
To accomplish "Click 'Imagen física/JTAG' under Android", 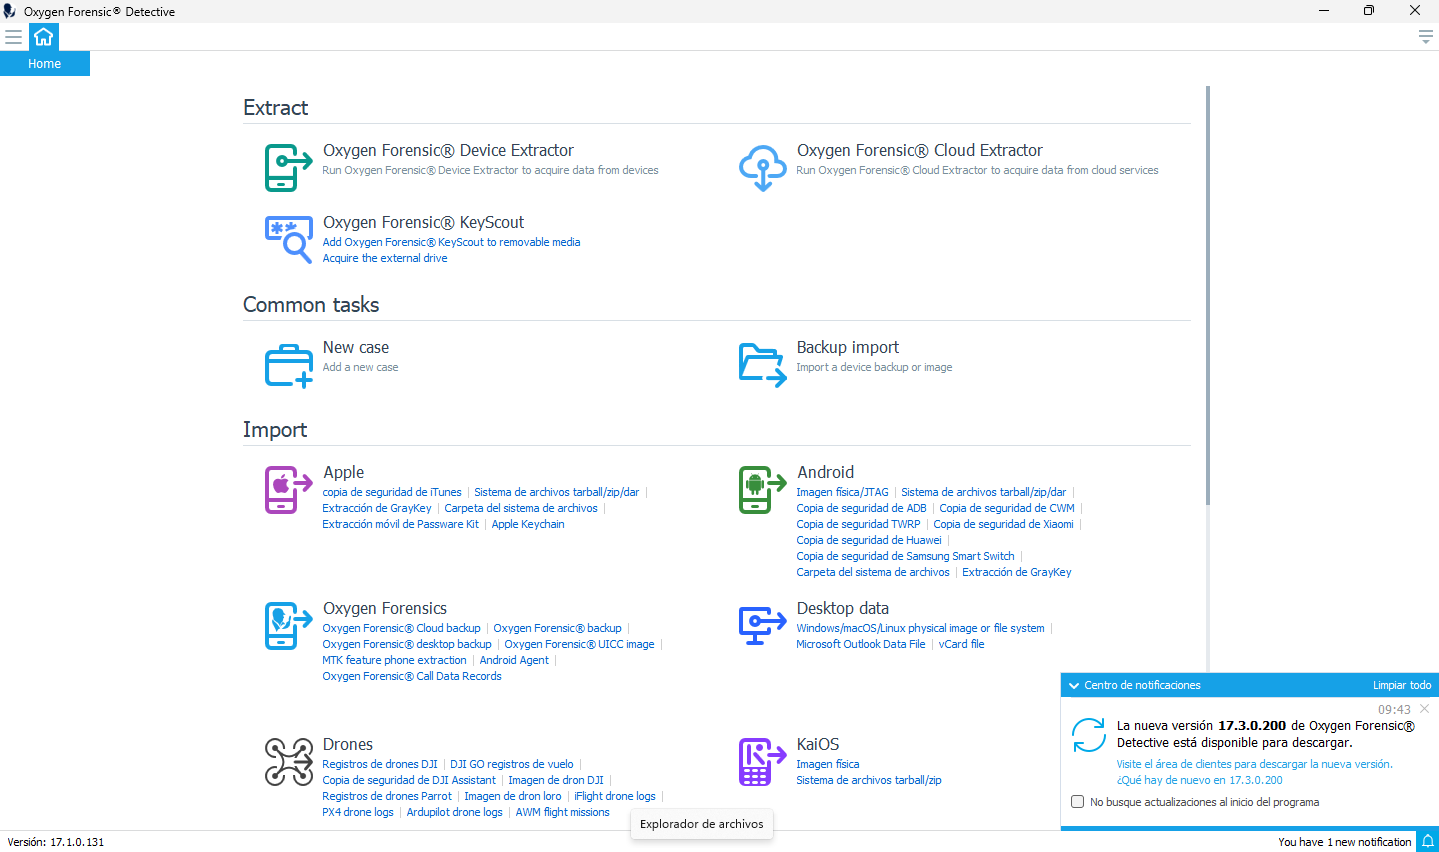I will point(842,492).
